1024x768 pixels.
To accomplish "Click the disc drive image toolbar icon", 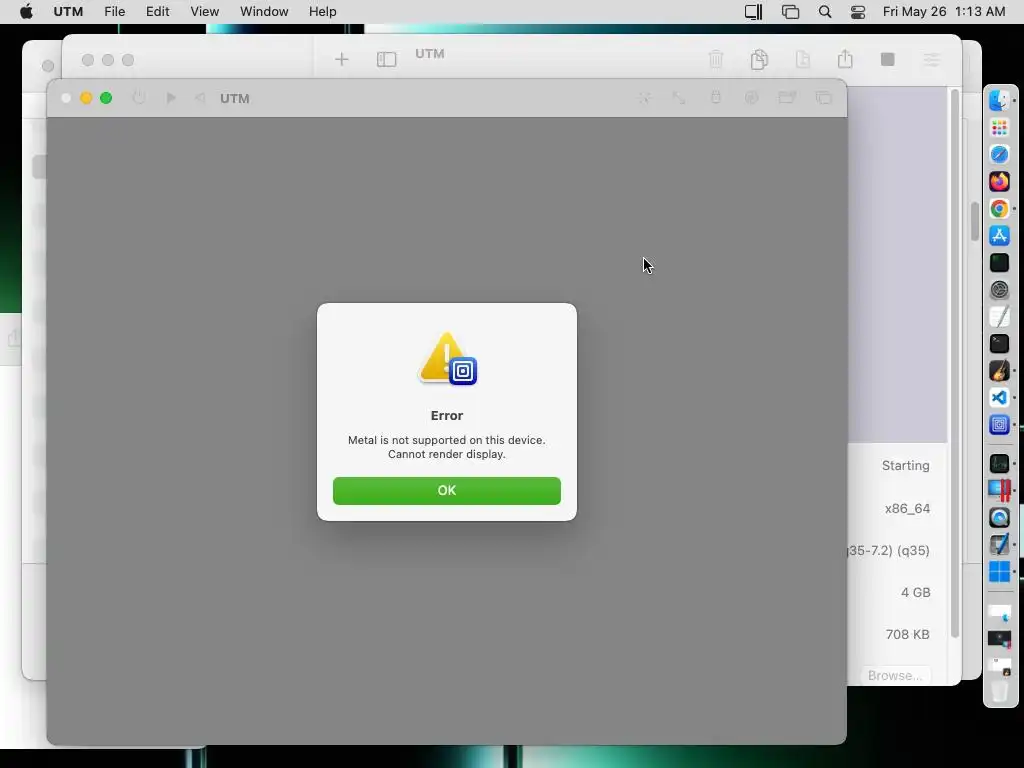I will (x=752, y=98).
